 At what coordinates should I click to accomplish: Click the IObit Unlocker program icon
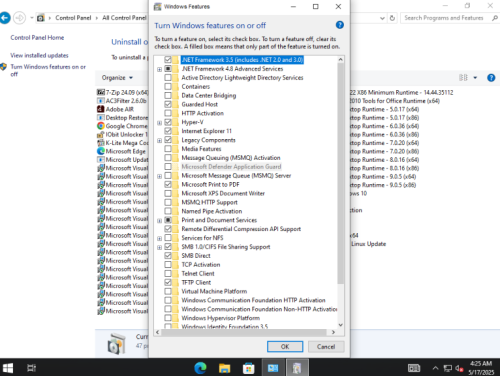[x=100, y=134]
